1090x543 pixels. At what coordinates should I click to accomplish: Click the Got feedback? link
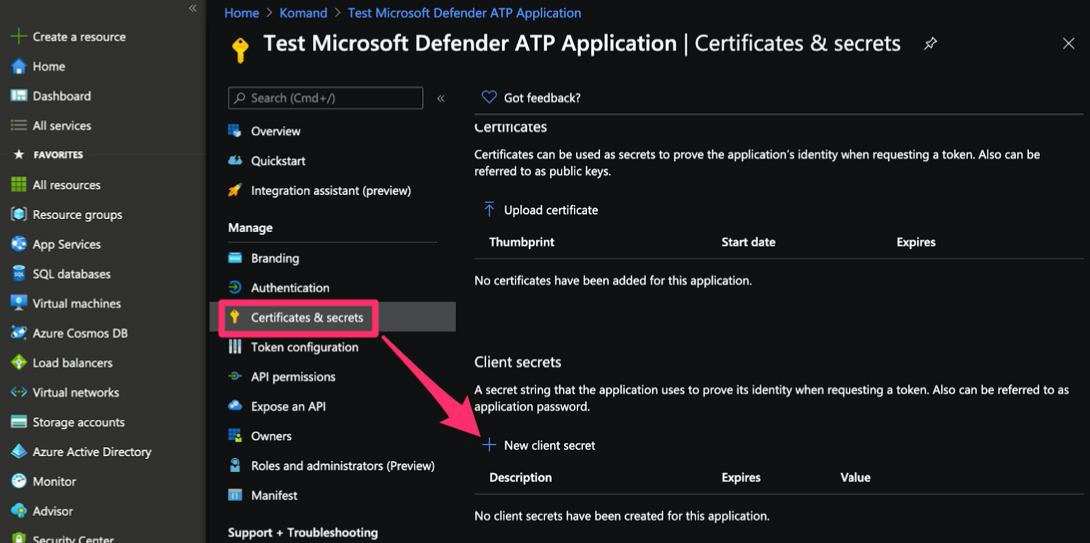coord(531,98)
